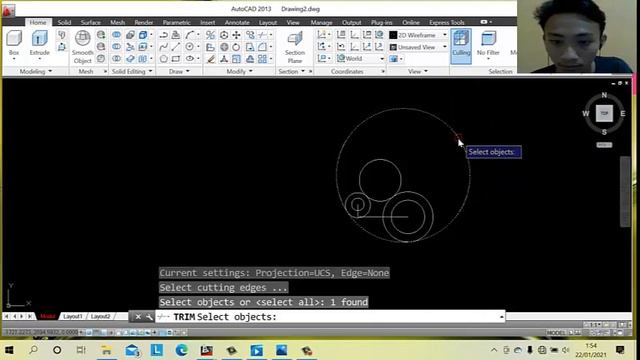Click the Erase tool in Modify
640x360 pixels.
click(x=211, y=59)
